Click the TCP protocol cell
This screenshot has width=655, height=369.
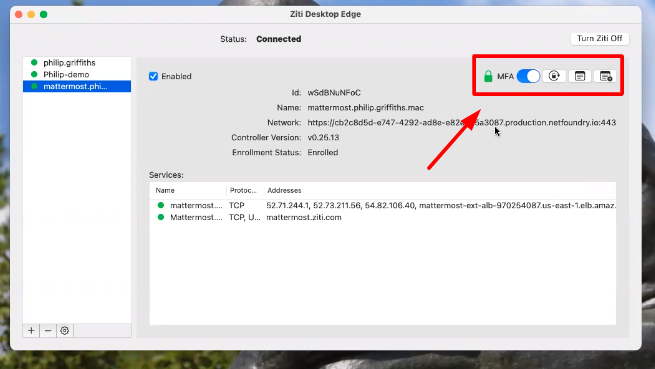pyautogui.click(x=236, y=205)
